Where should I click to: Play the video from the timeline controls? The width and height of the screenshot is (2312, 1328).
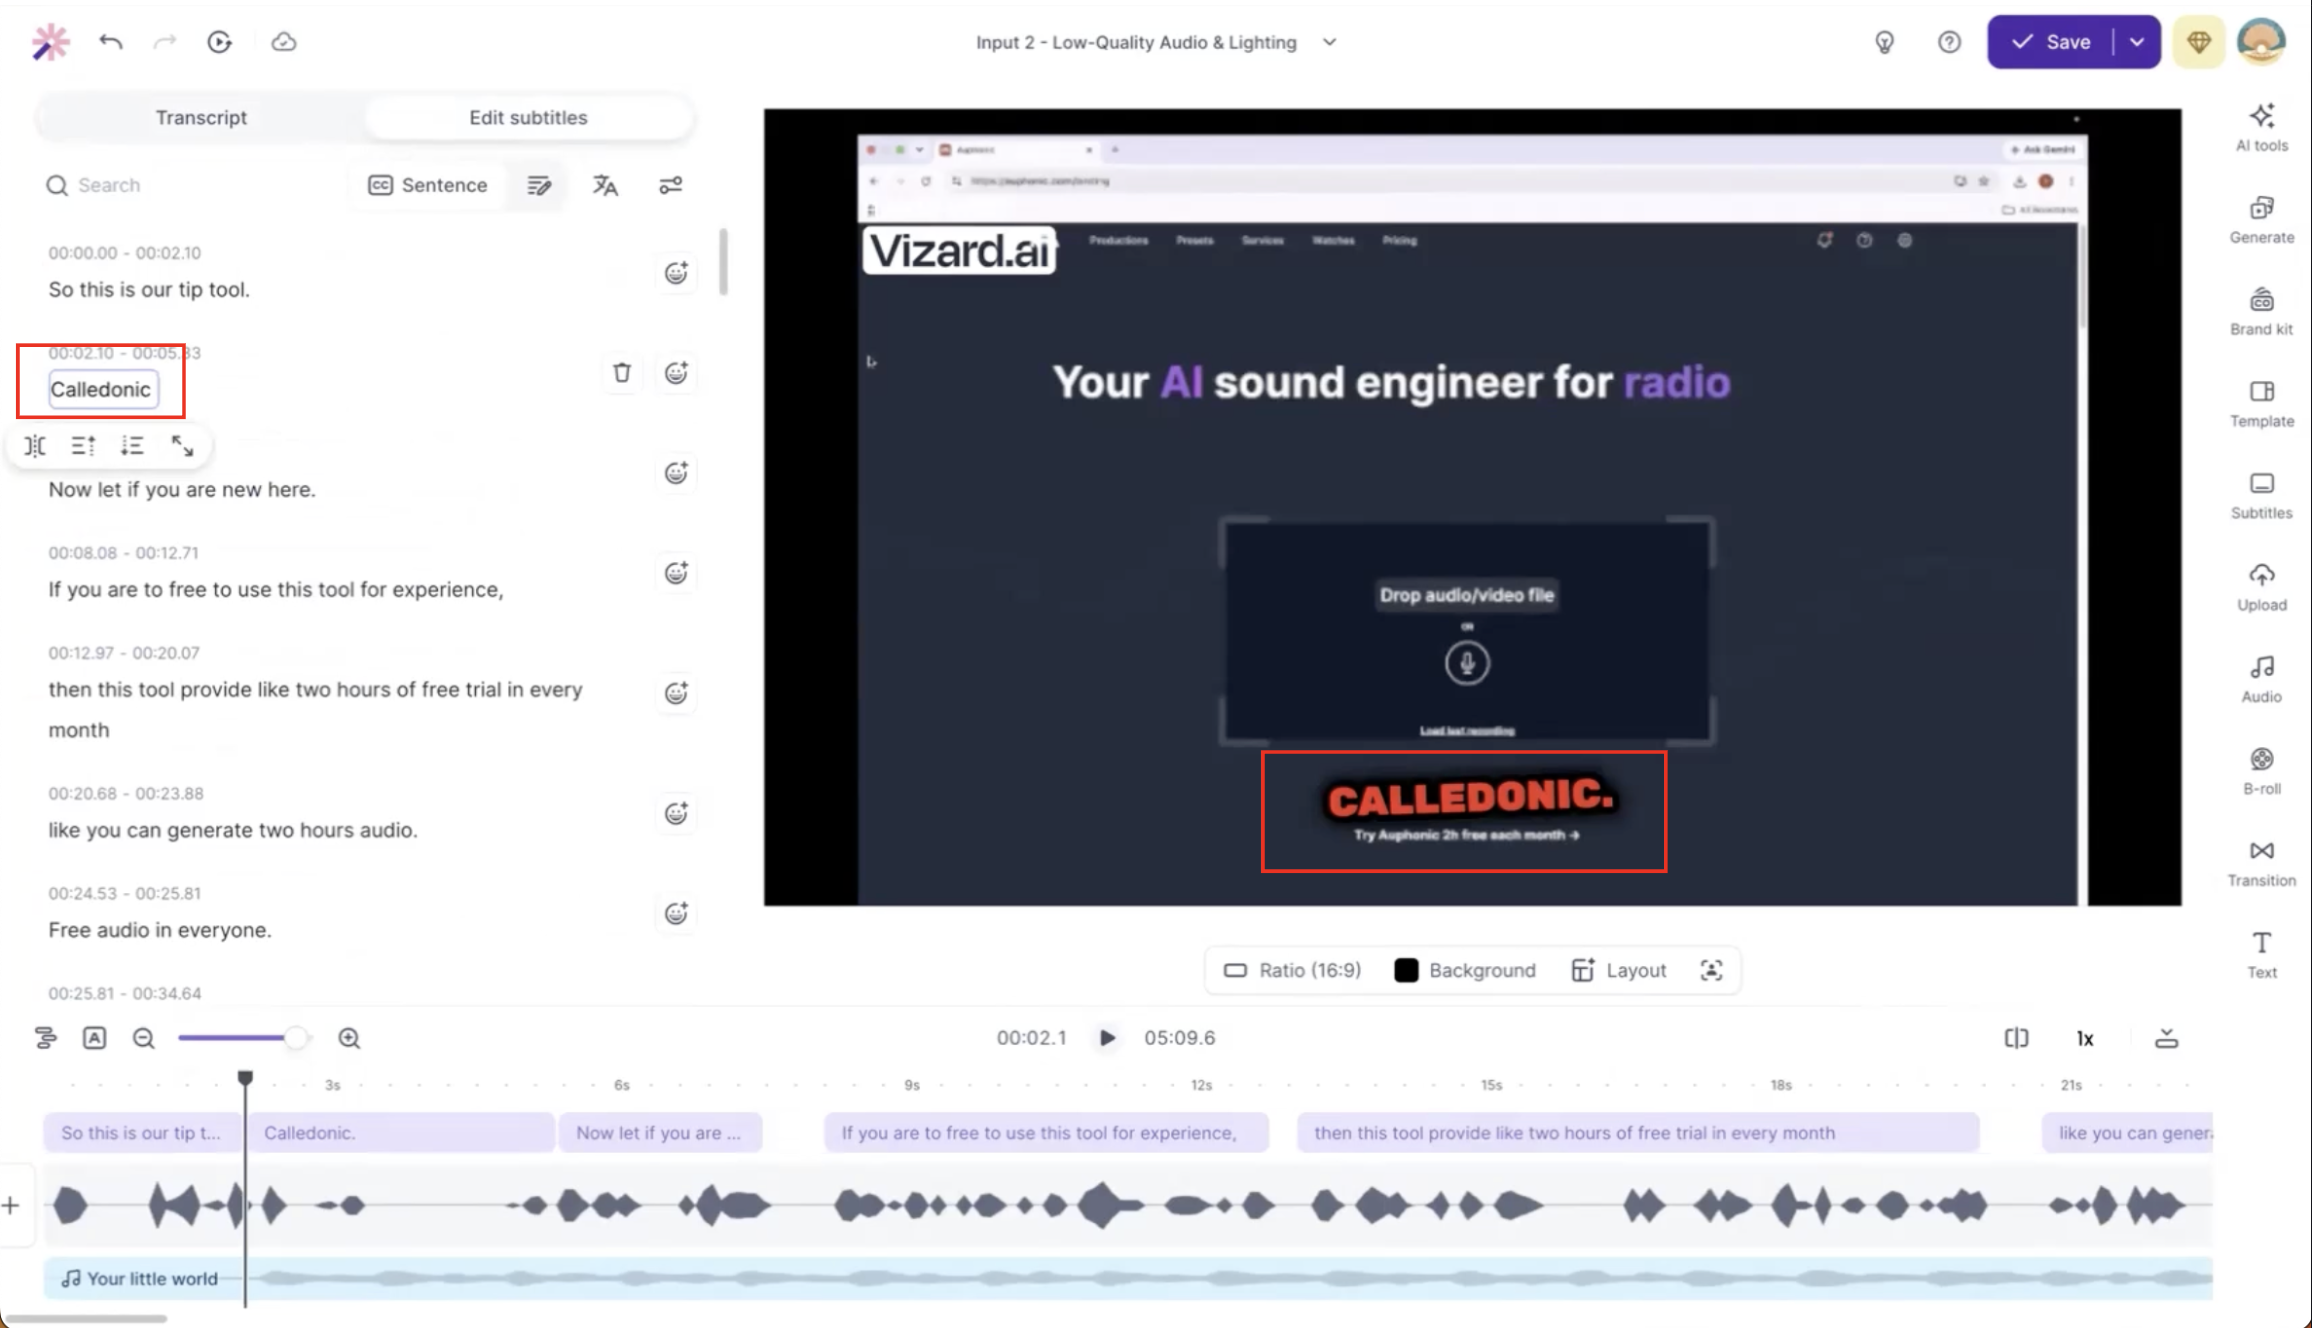tap(1106, 1038)
